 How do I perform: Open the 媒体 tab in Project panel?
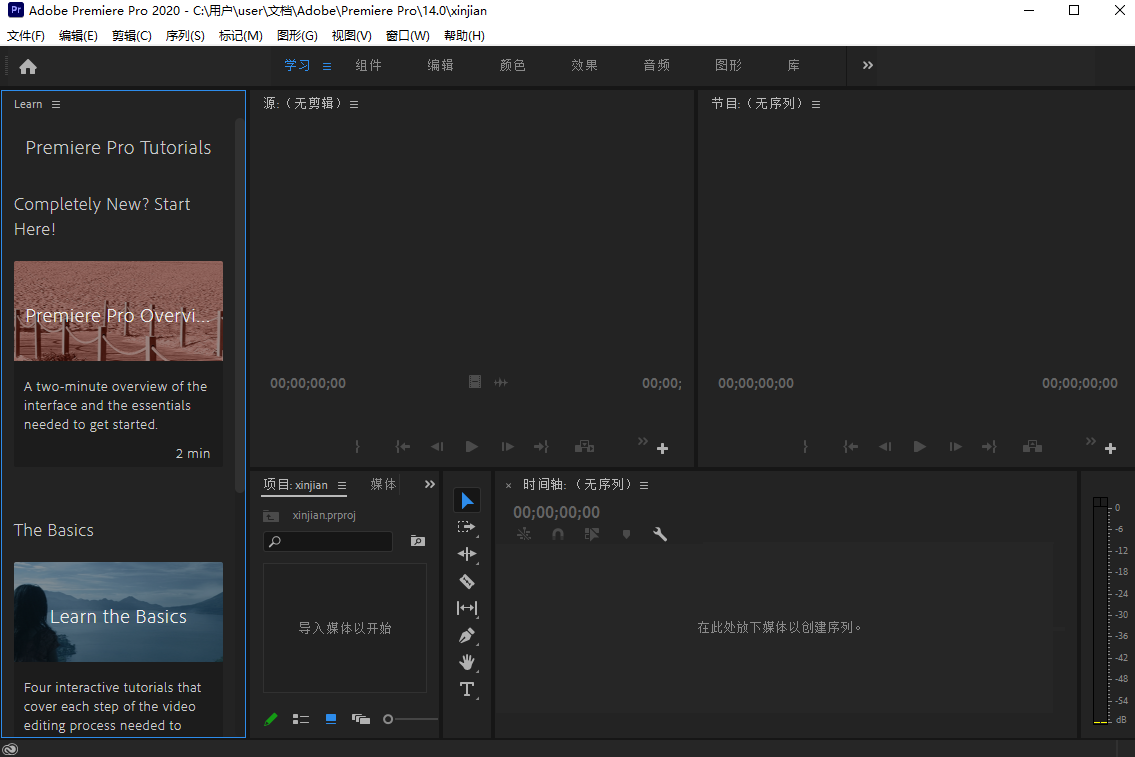pyautogui.click(x=383, y=484)
